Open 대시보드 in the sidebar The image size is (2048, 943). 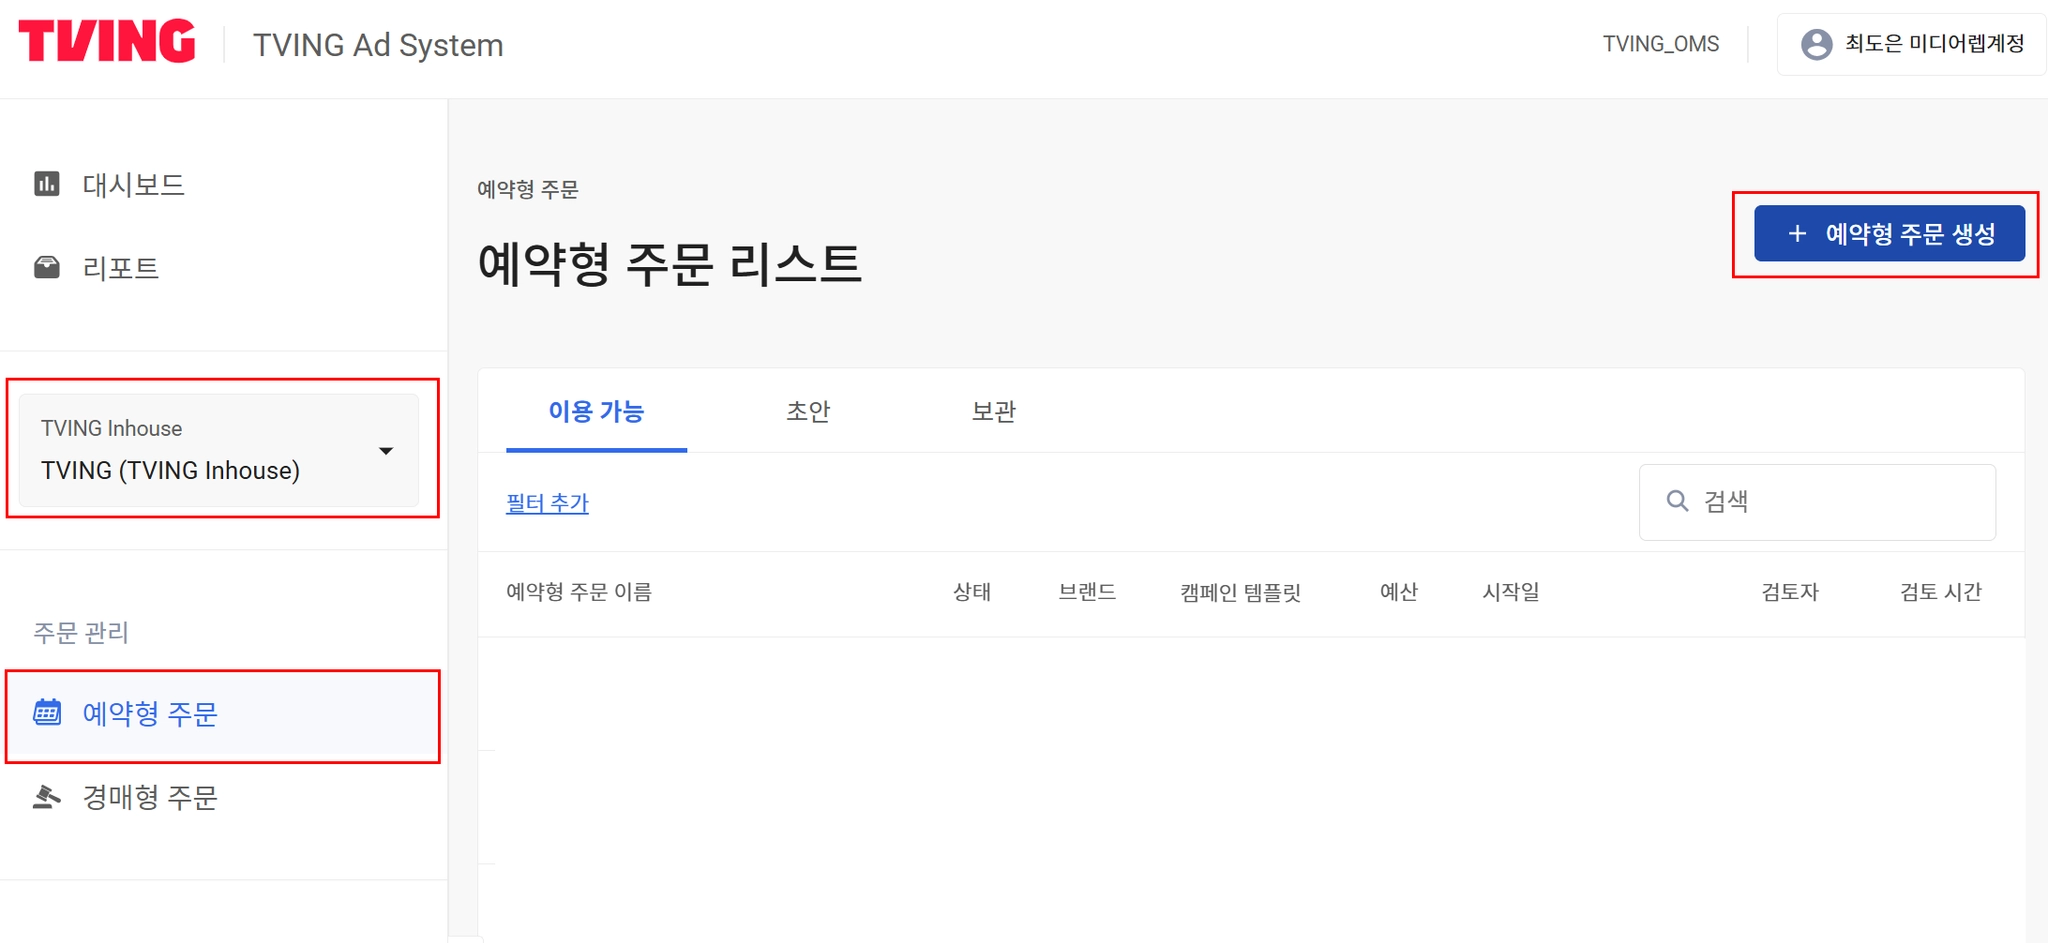point(133,184)
